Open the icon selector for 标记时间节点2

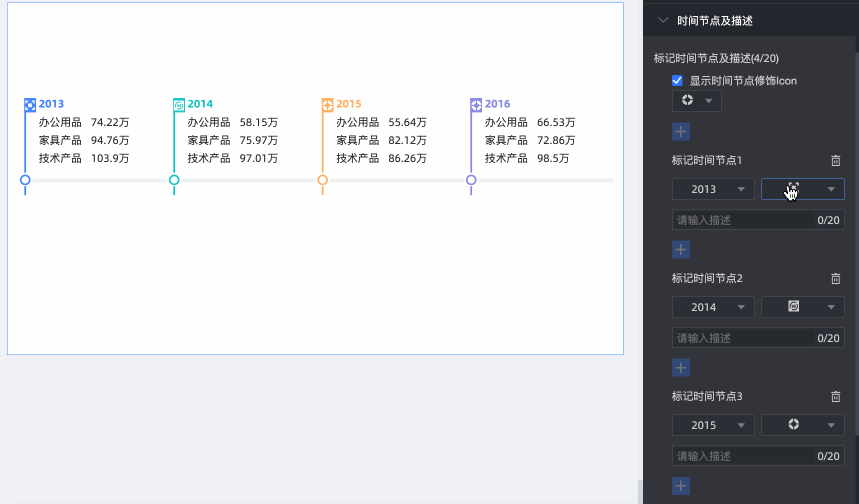coord(803,307)
